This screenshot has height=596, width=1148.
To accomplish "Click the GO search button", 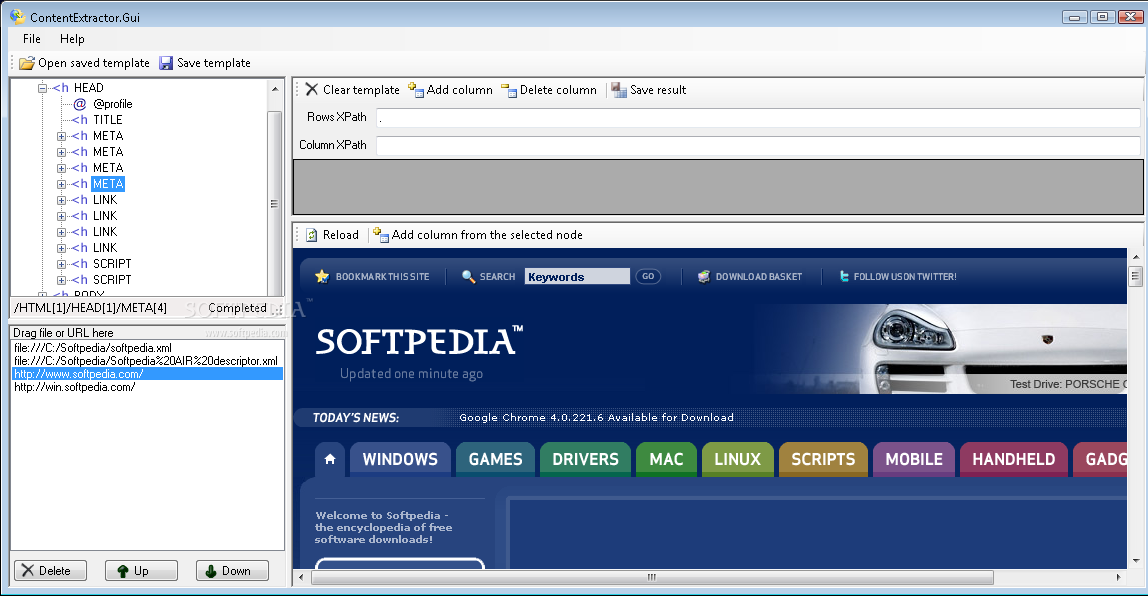I will [648, 276].
